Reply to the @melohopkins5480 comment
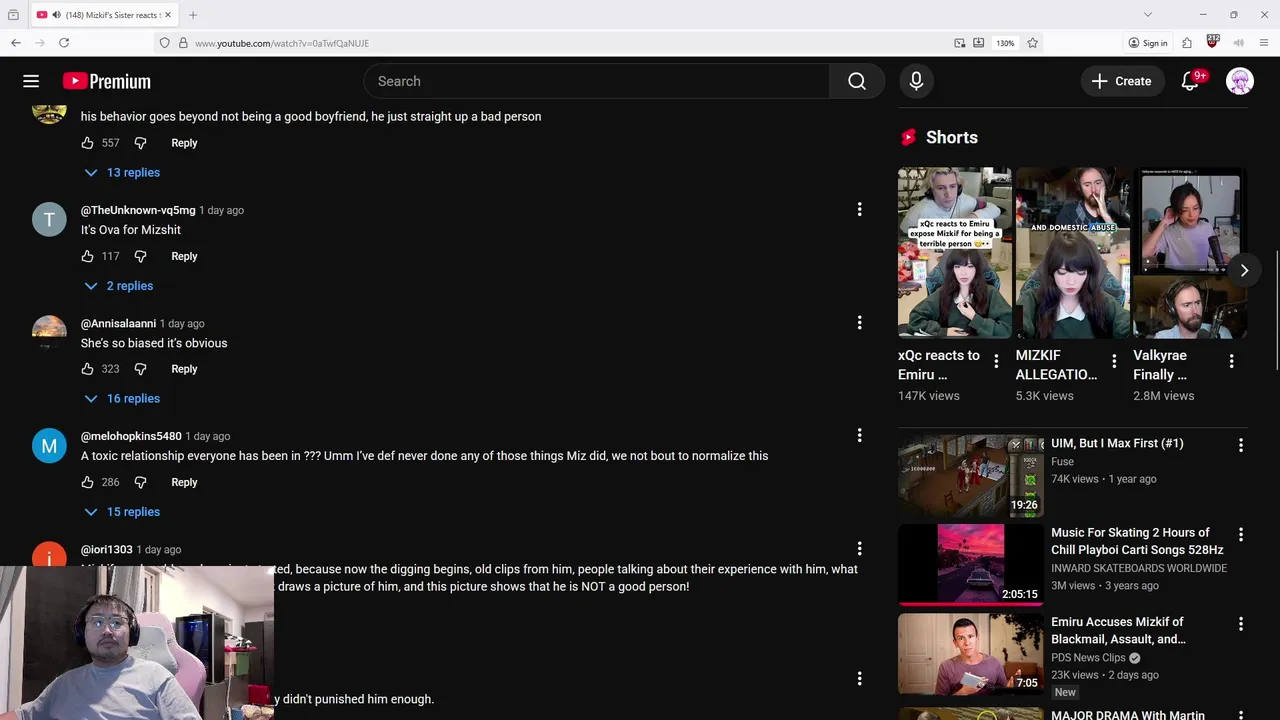Viewport: 1280px width, 720px height. [184, 482]
